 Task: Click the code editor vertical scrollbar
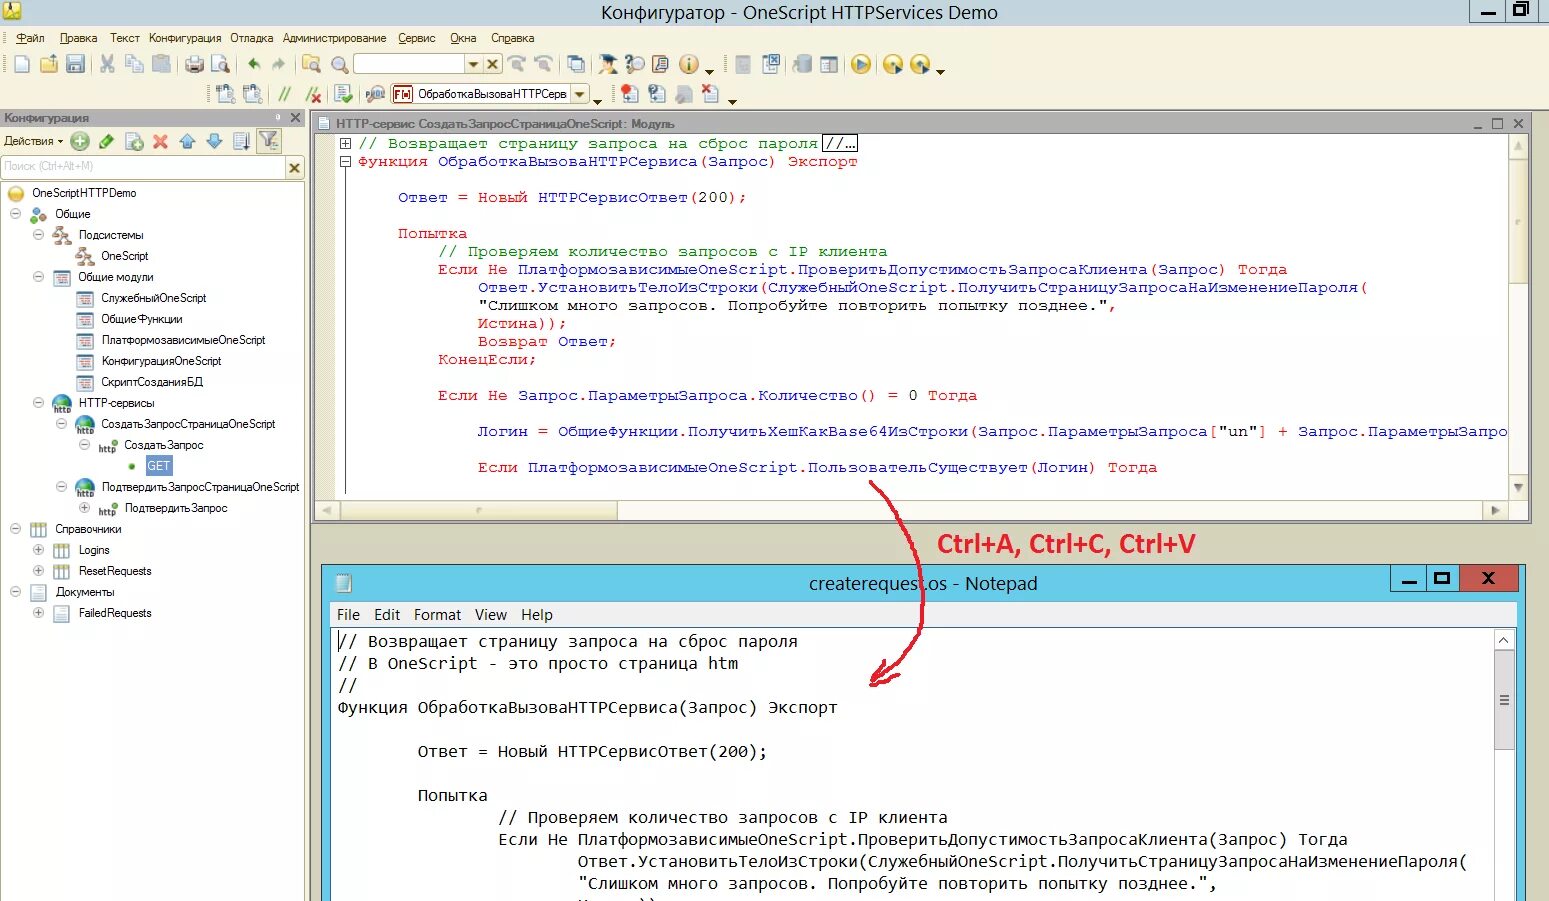[1518, 316]
